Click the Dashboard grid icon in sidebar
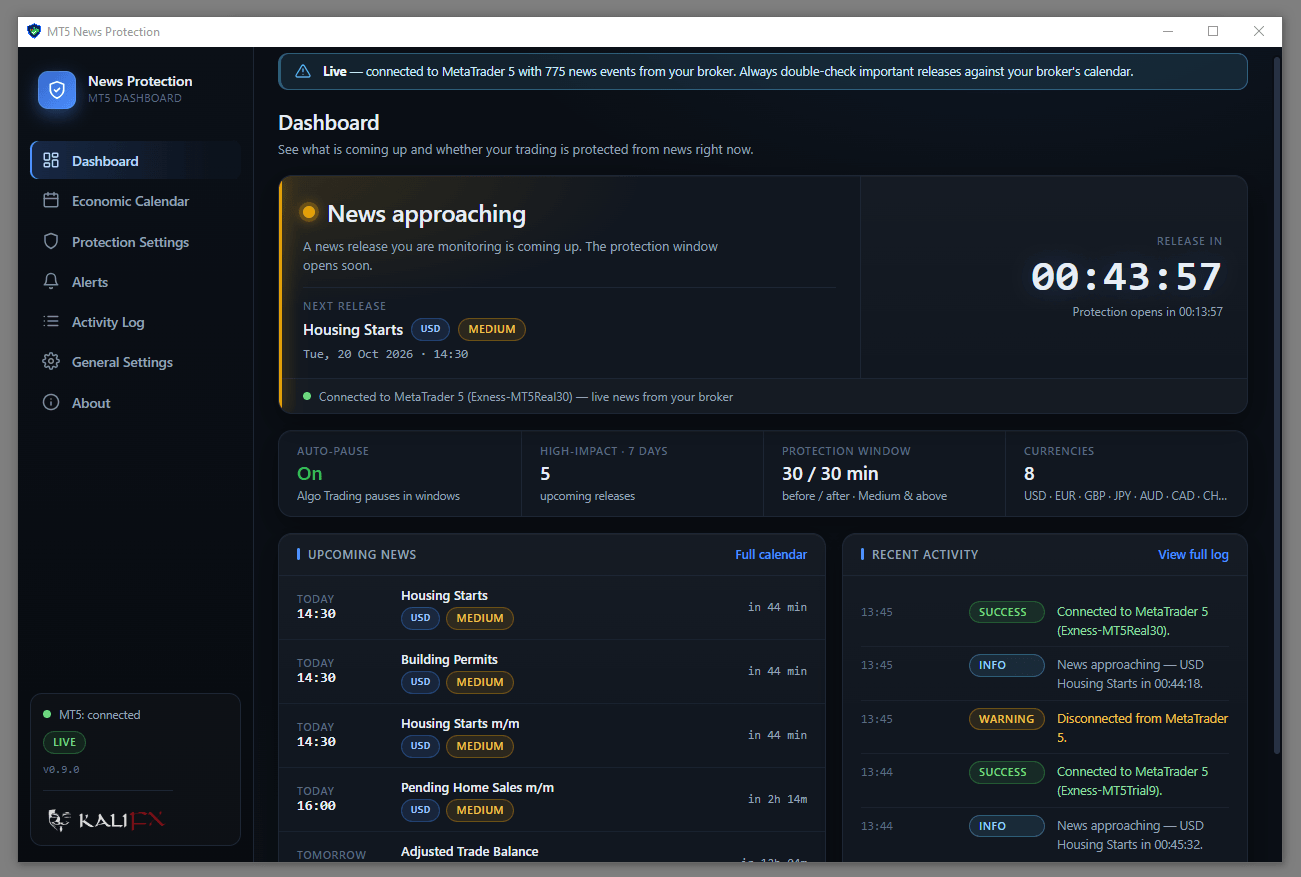Screen dimensions: 1301x877 coord(51,160)
